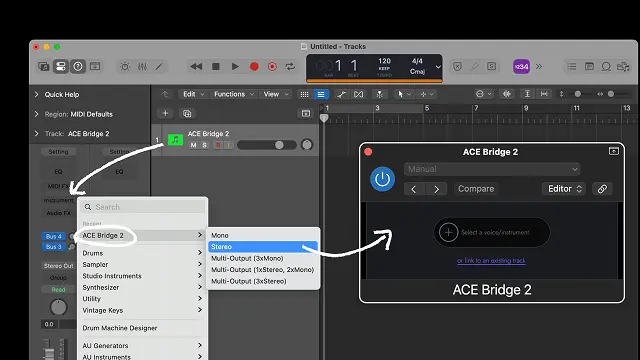This screenshot has width=640, height=360.
Task: Open the Note Pads icon
Action: click(x=589, y=67)
